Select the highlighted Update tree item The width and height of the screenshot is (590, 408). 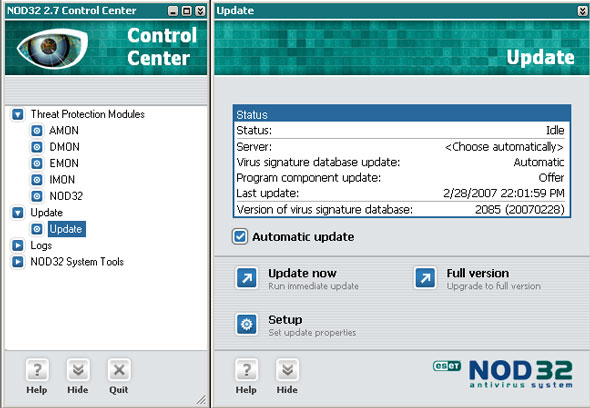pos(67,229)
